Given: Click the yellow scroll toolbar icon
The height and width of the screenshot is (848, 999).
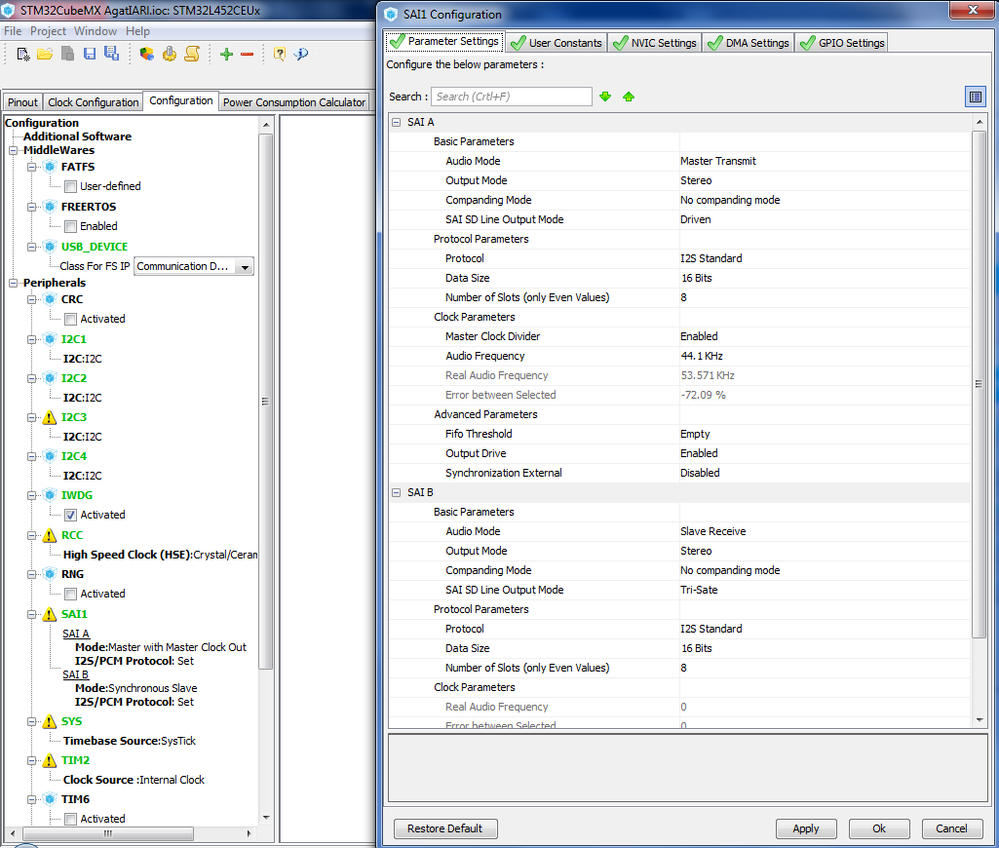Looking at the screenshot, I should (x=192, y=54).
